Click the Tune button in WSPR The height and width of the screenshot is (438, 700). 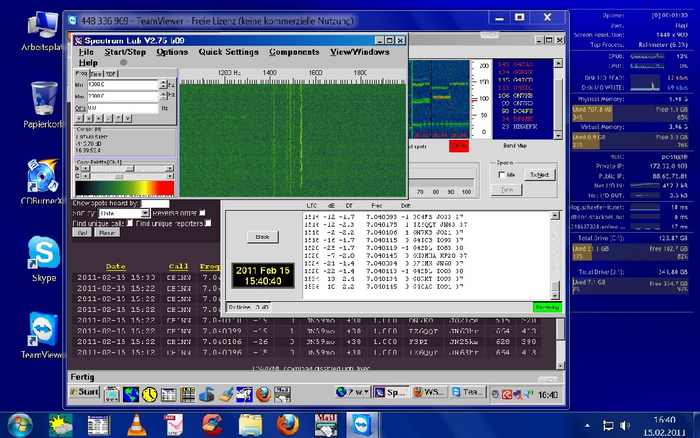tap(507, 190)
